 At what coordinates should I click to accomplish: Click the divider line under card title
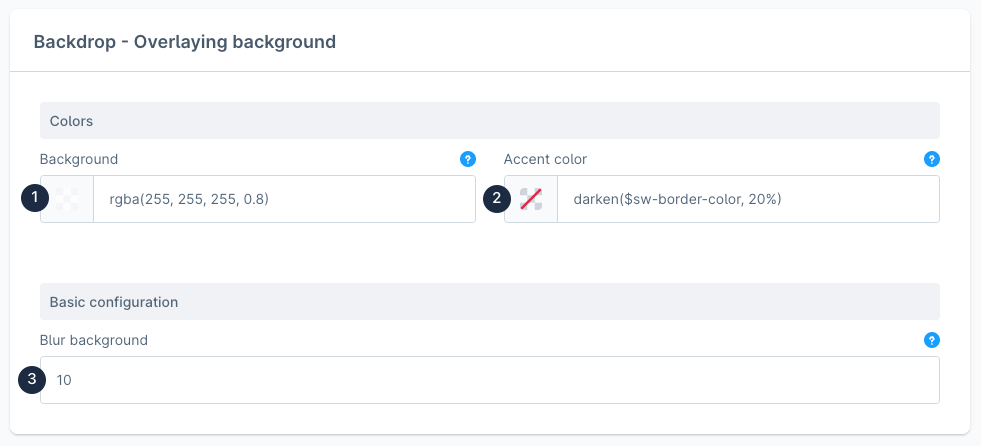pyautogui.click(x=490, y=72)
